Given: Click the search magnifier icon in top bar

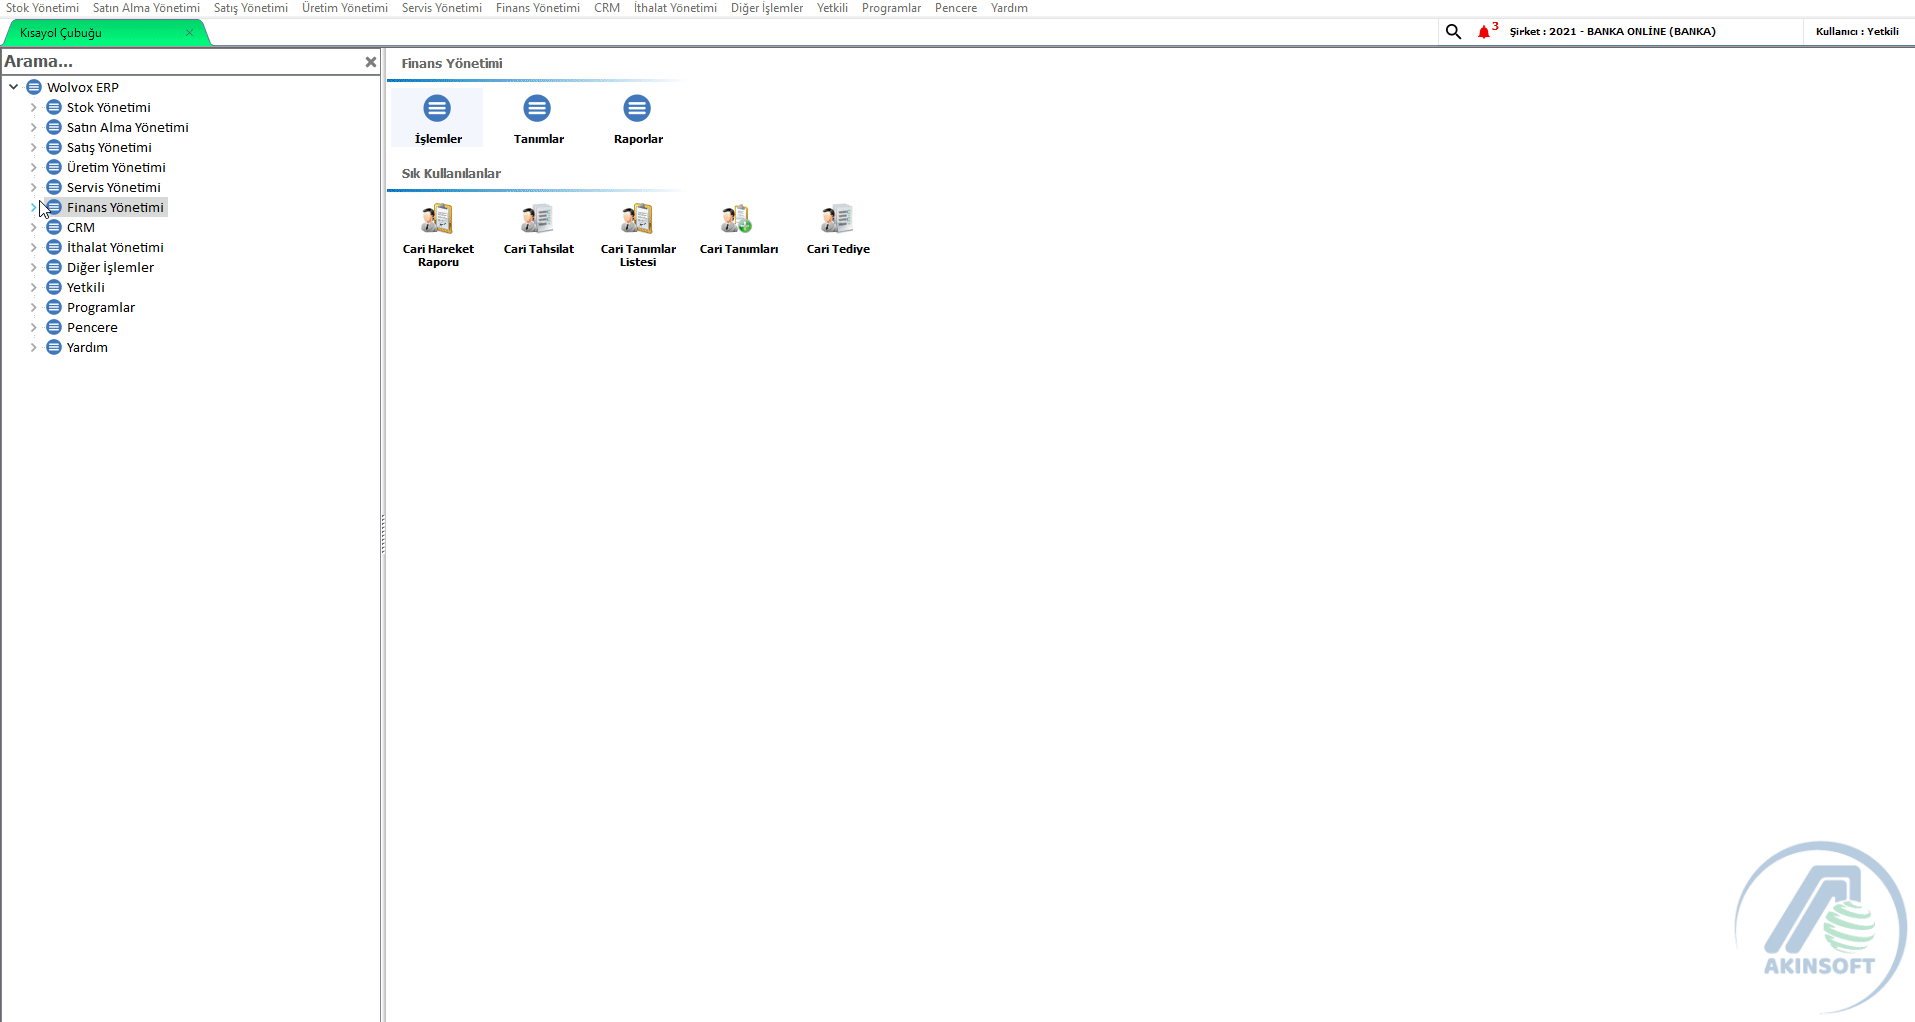Looking at the screenshot, I should click(x=1453, y=32).
